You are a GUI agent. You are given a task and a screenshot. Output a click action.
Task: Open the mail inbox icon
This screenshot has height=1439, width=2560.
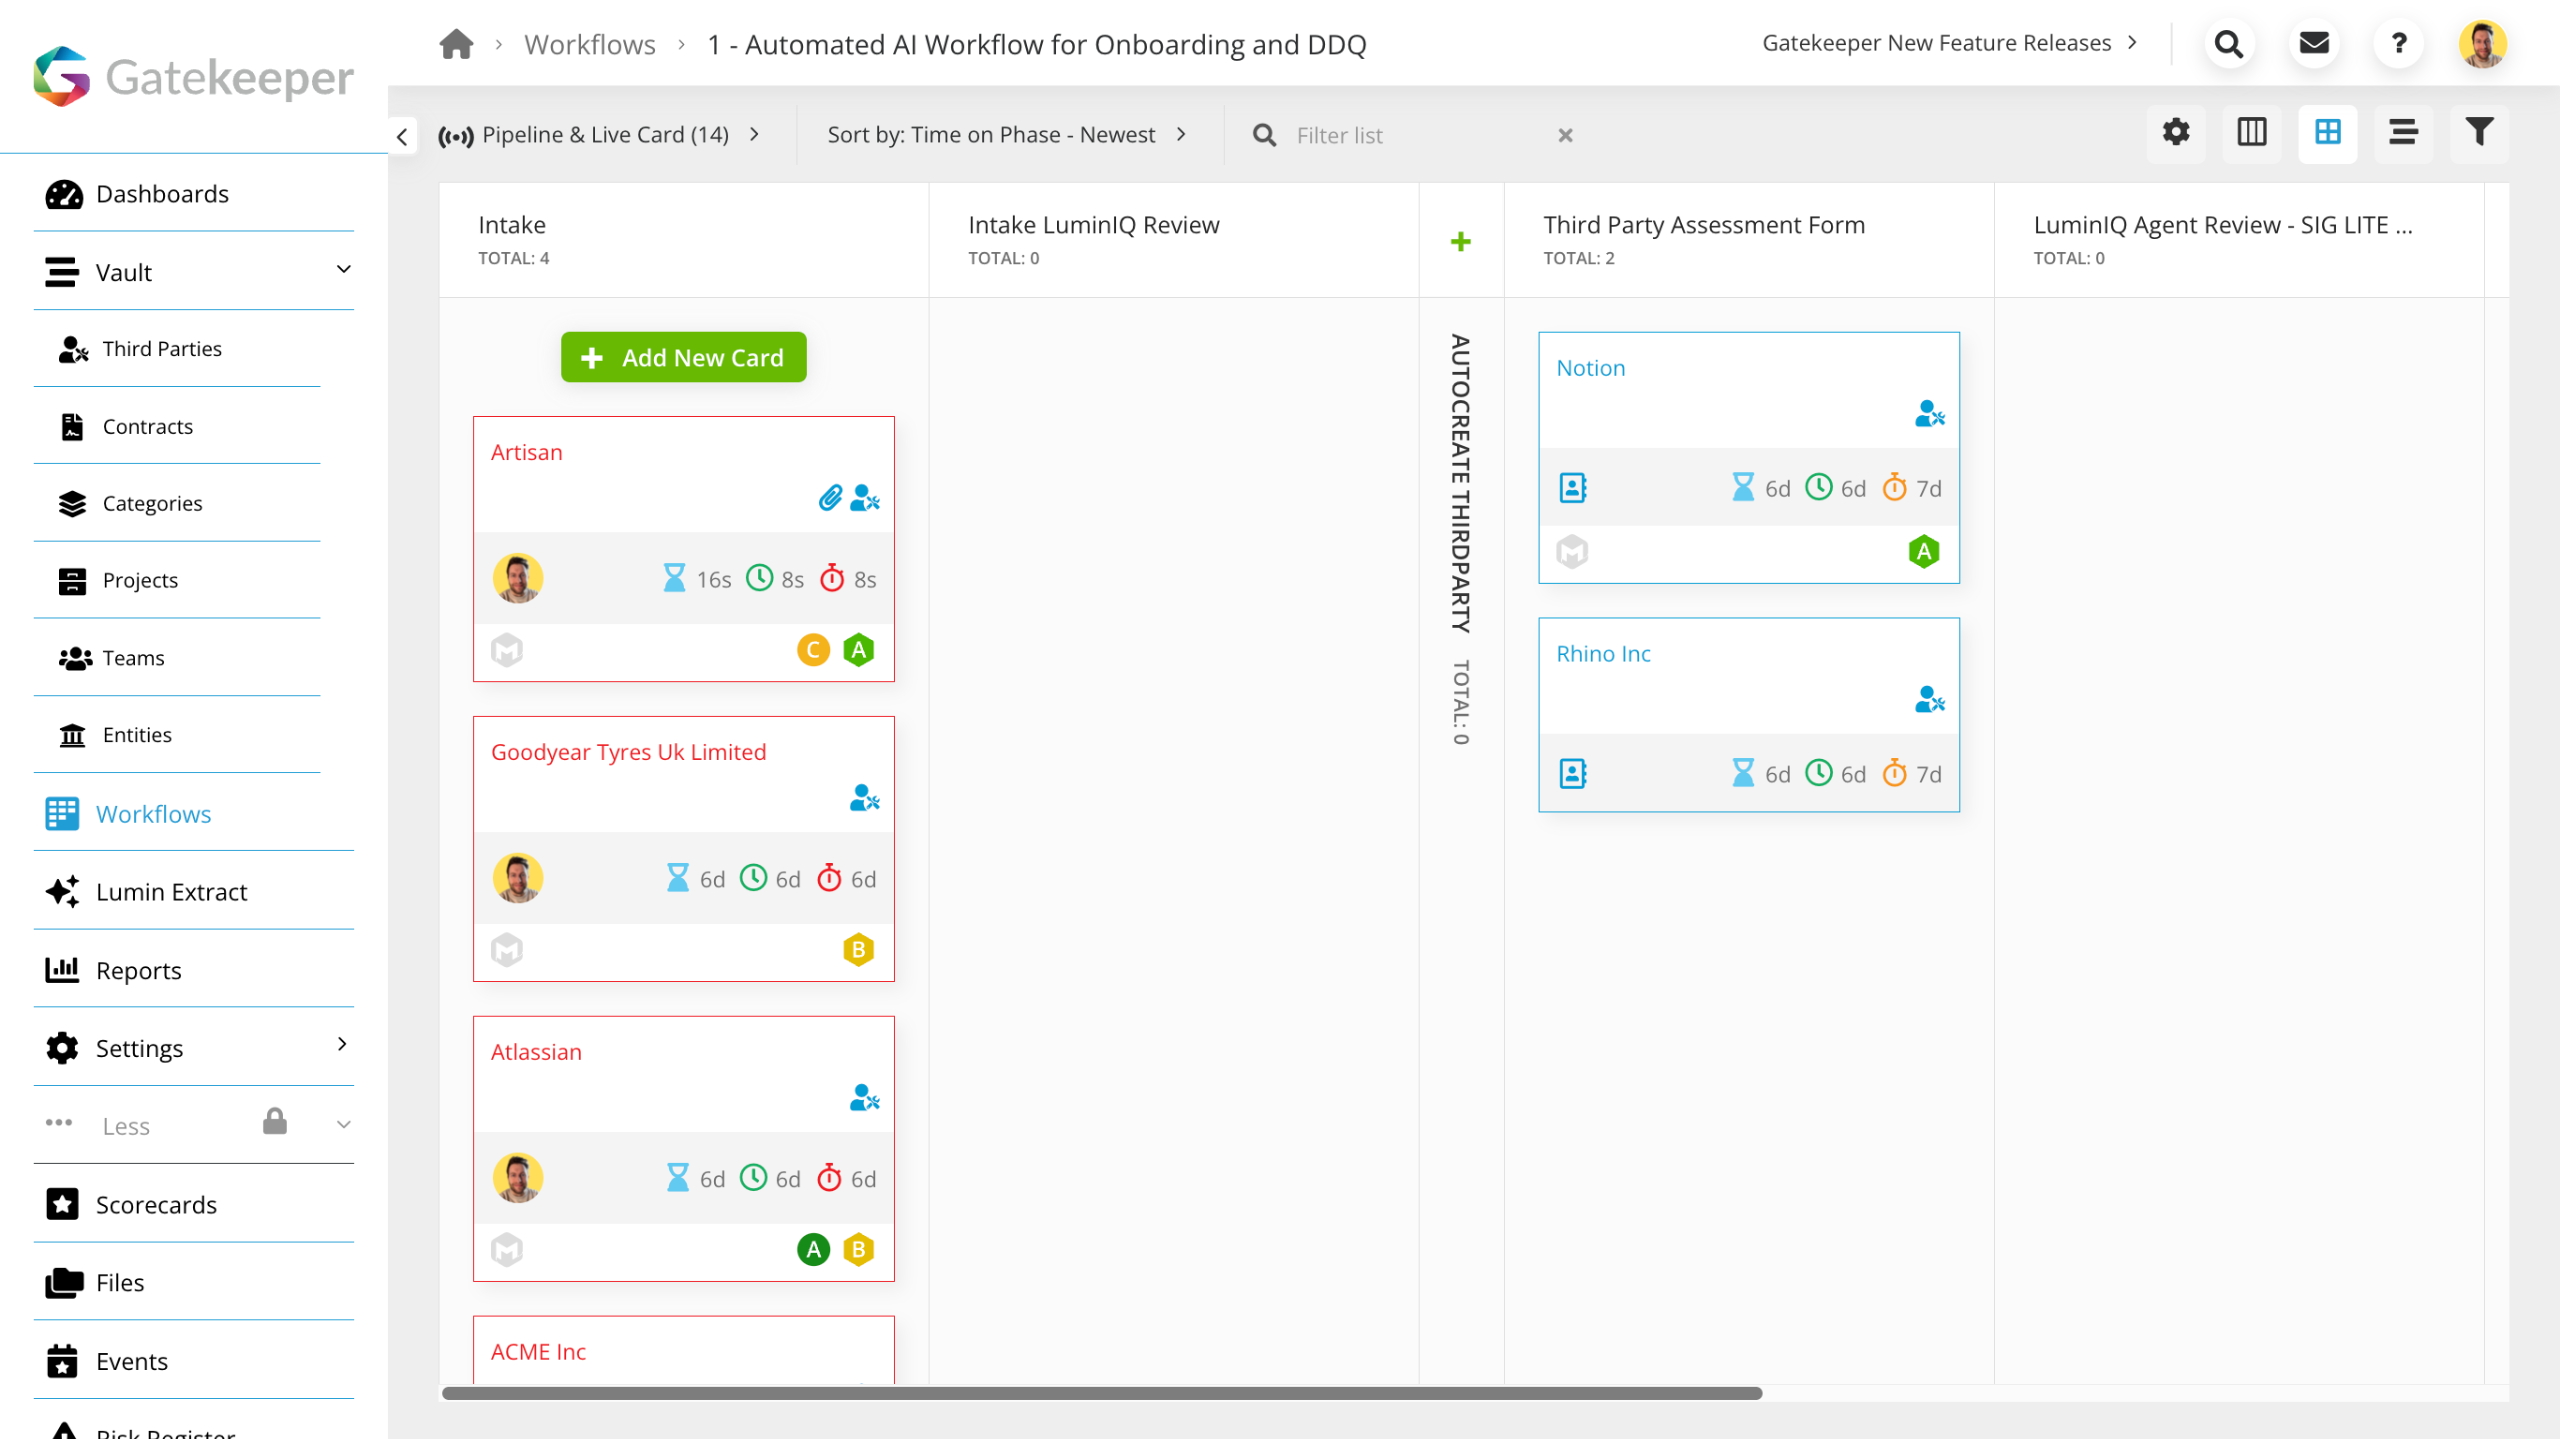pos(2314,43)
